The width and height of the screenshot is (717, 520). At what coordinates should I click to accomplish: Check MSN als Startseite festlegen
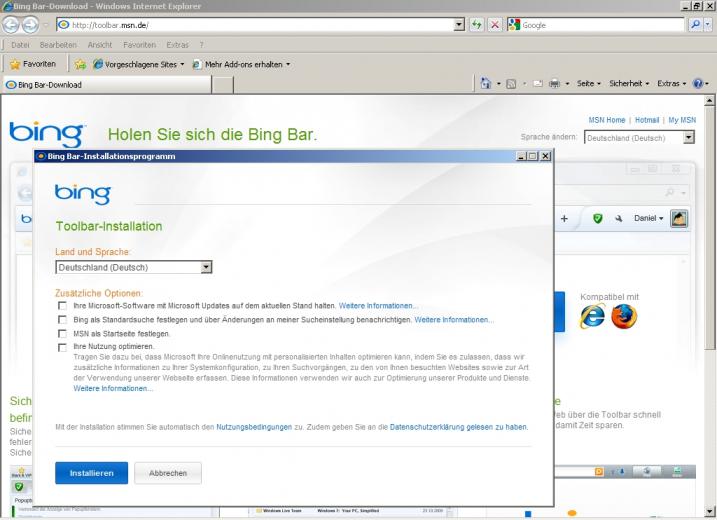tap(63, 334)
